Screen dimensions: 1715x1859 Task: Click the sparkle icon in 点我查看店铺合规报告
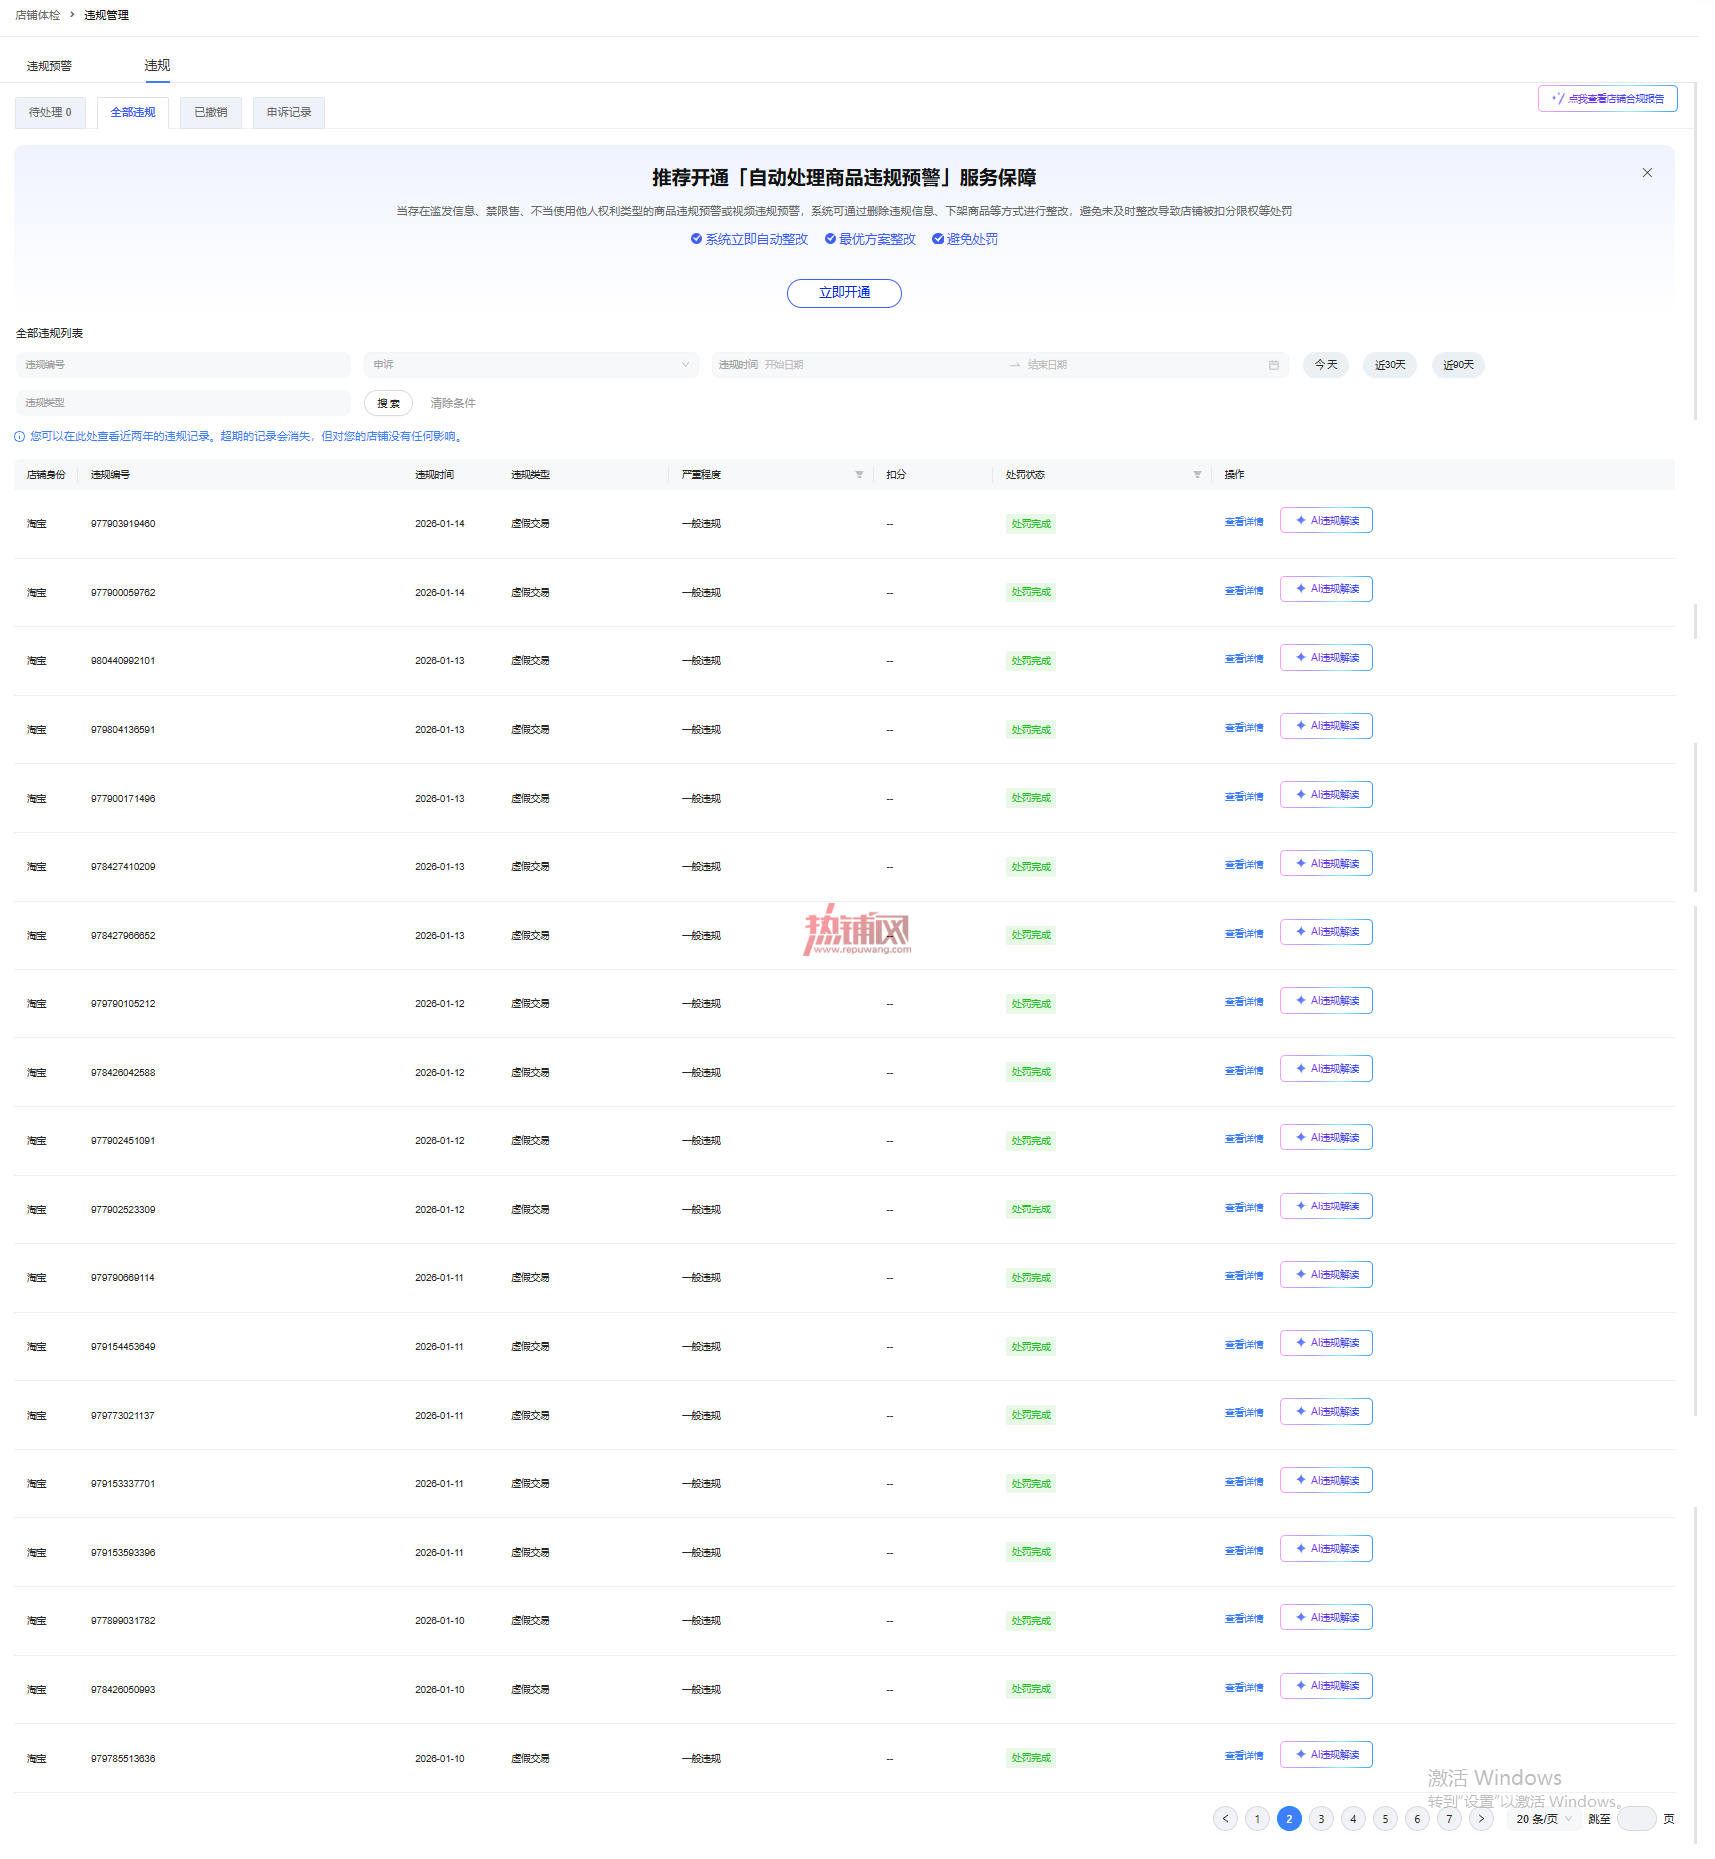(x=1557, y=98)
